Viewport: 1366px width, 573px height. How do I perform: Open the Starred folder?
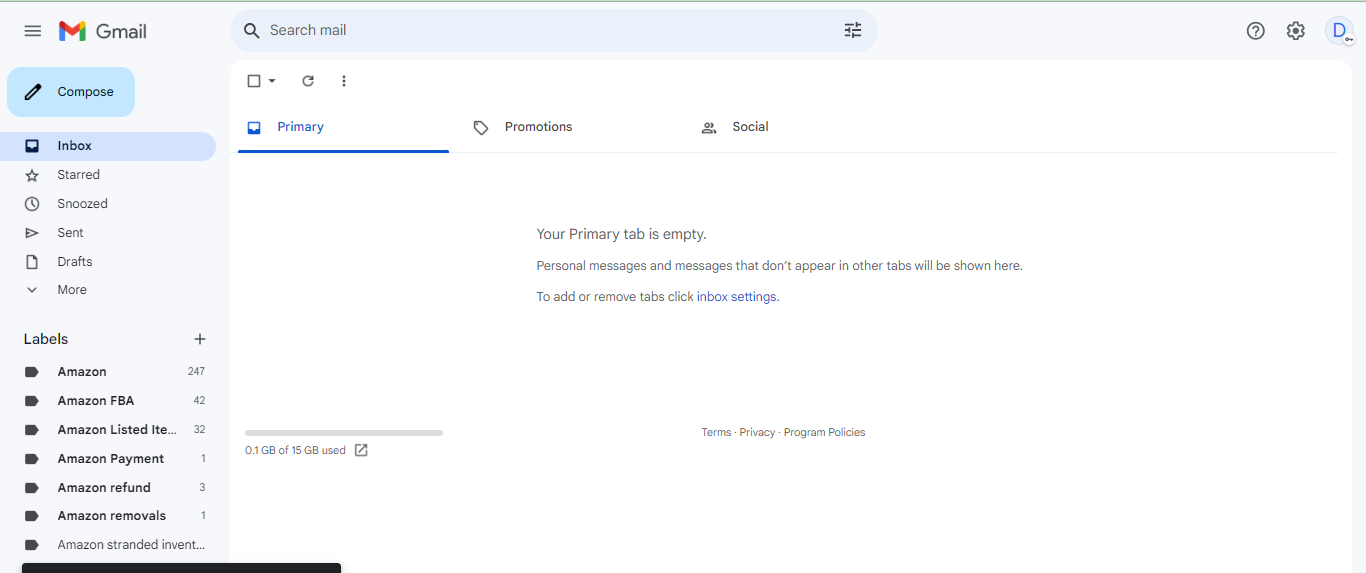pos(108,175)
